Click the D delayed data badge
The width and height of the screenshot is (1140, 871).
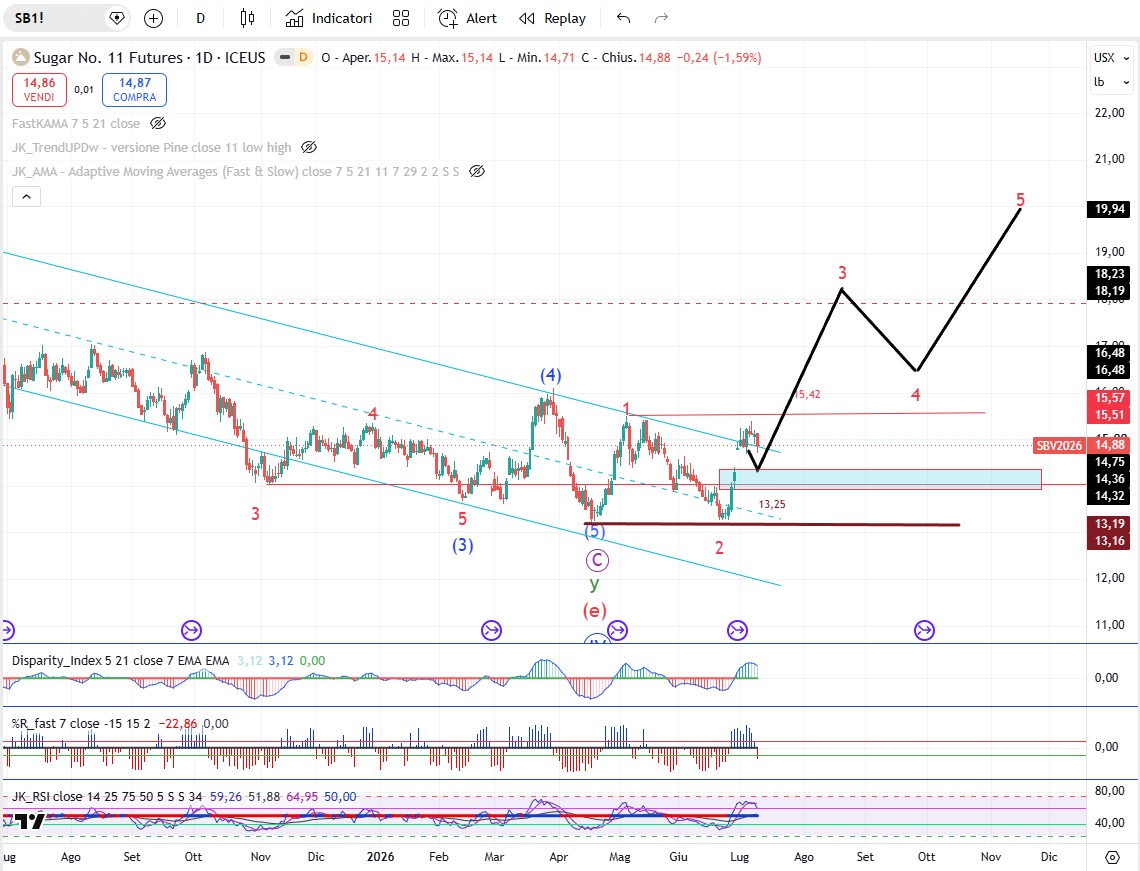click(303, 57)
